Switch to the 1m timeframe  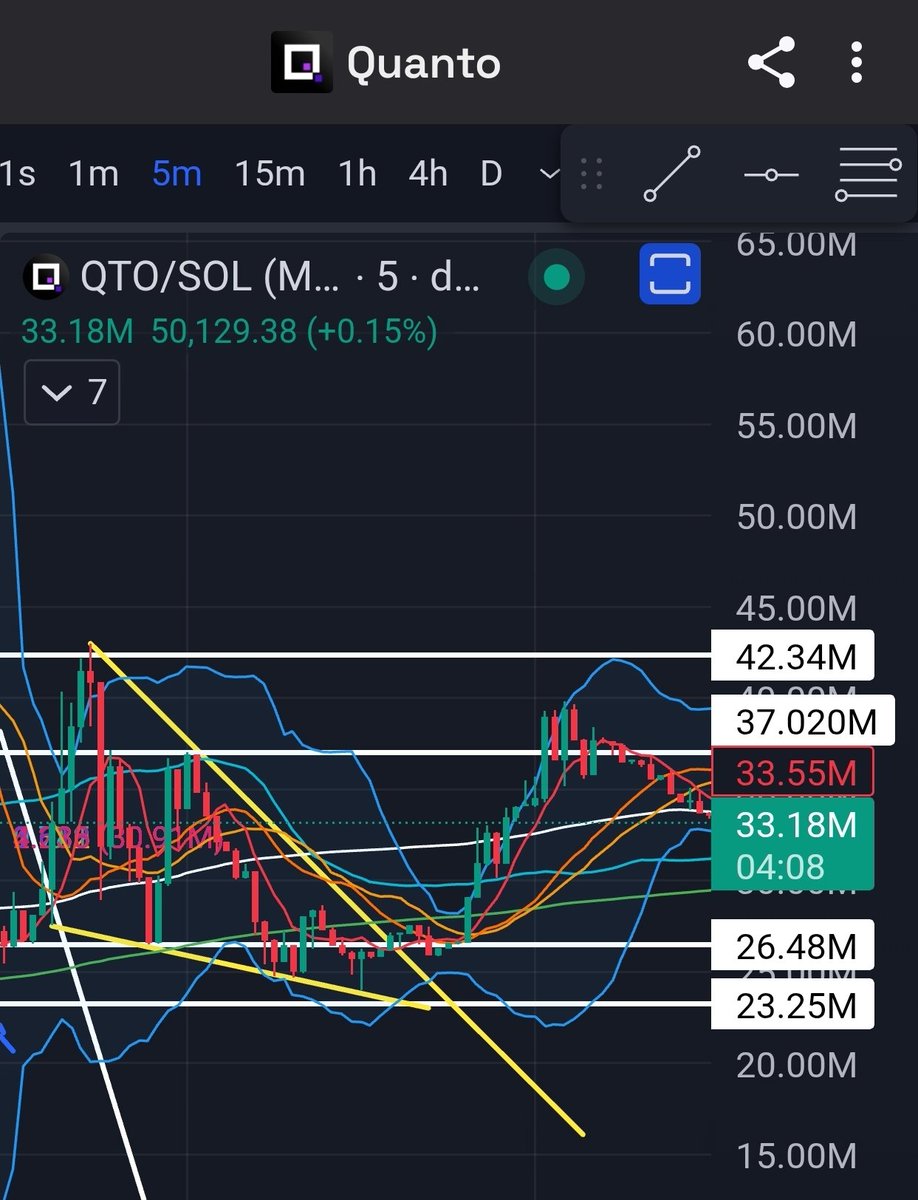click(x=94, y=174)
